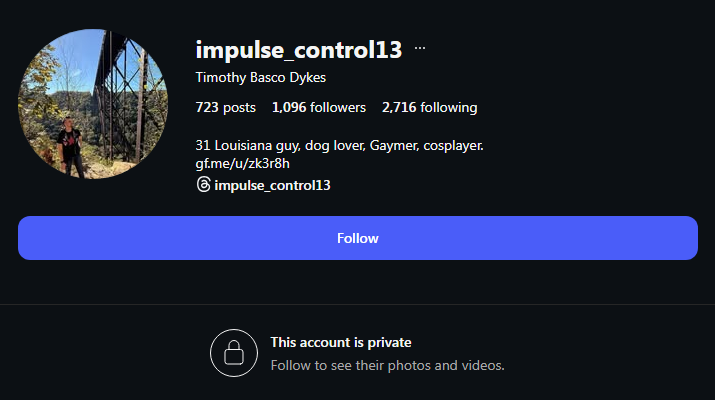Click the padlock private account icon
Screen dimensions: 715x400
pos(233,353)
